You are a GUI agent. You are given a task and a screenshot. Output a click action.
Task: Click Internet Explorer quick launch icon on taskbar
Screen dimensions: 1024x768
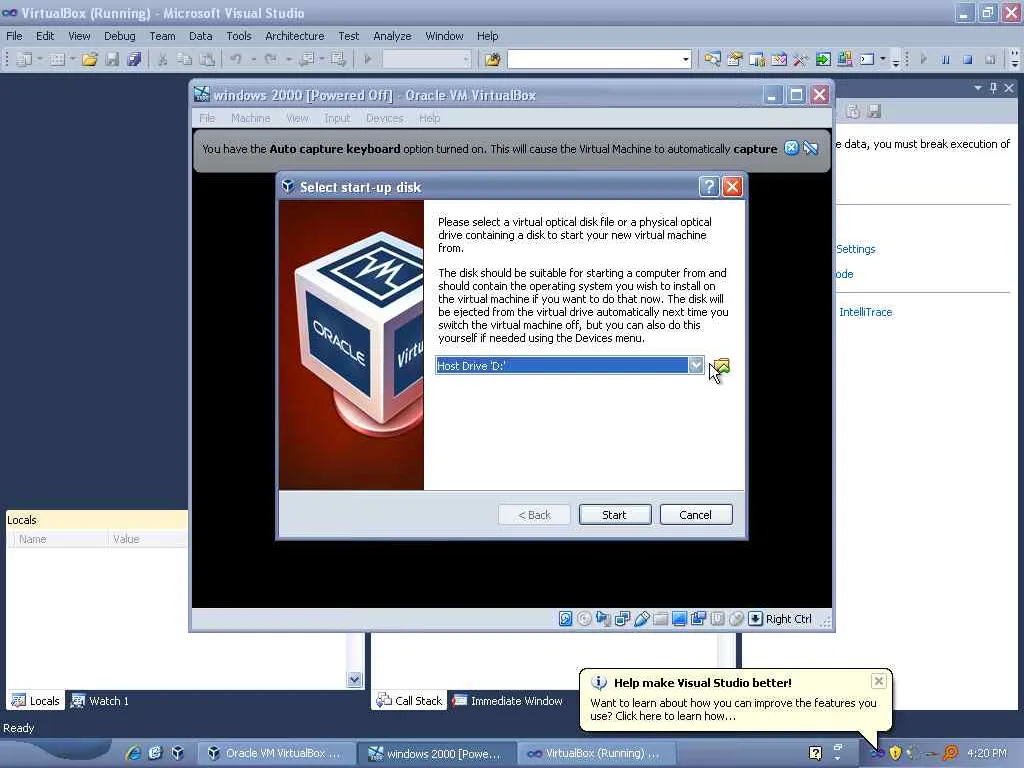(x=134, y=753)
